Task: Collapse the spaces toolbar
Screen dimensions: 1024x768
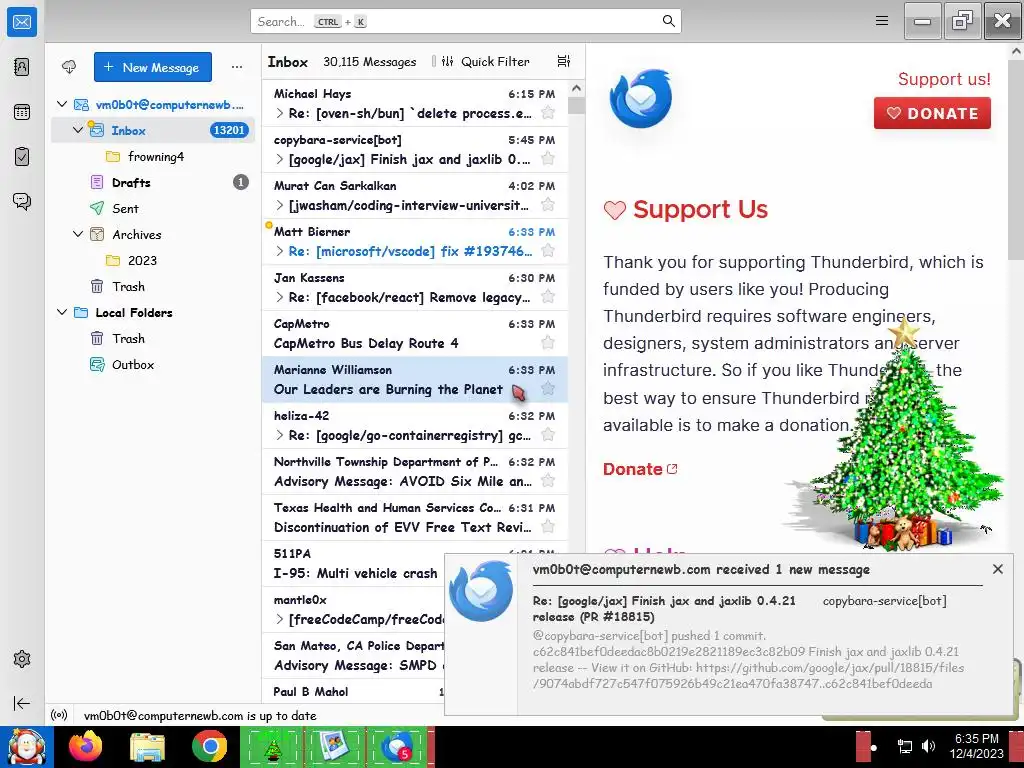Action: 22,703
